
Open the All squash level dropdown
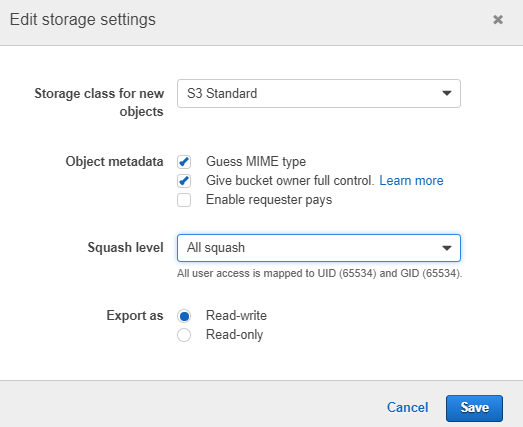319,248
